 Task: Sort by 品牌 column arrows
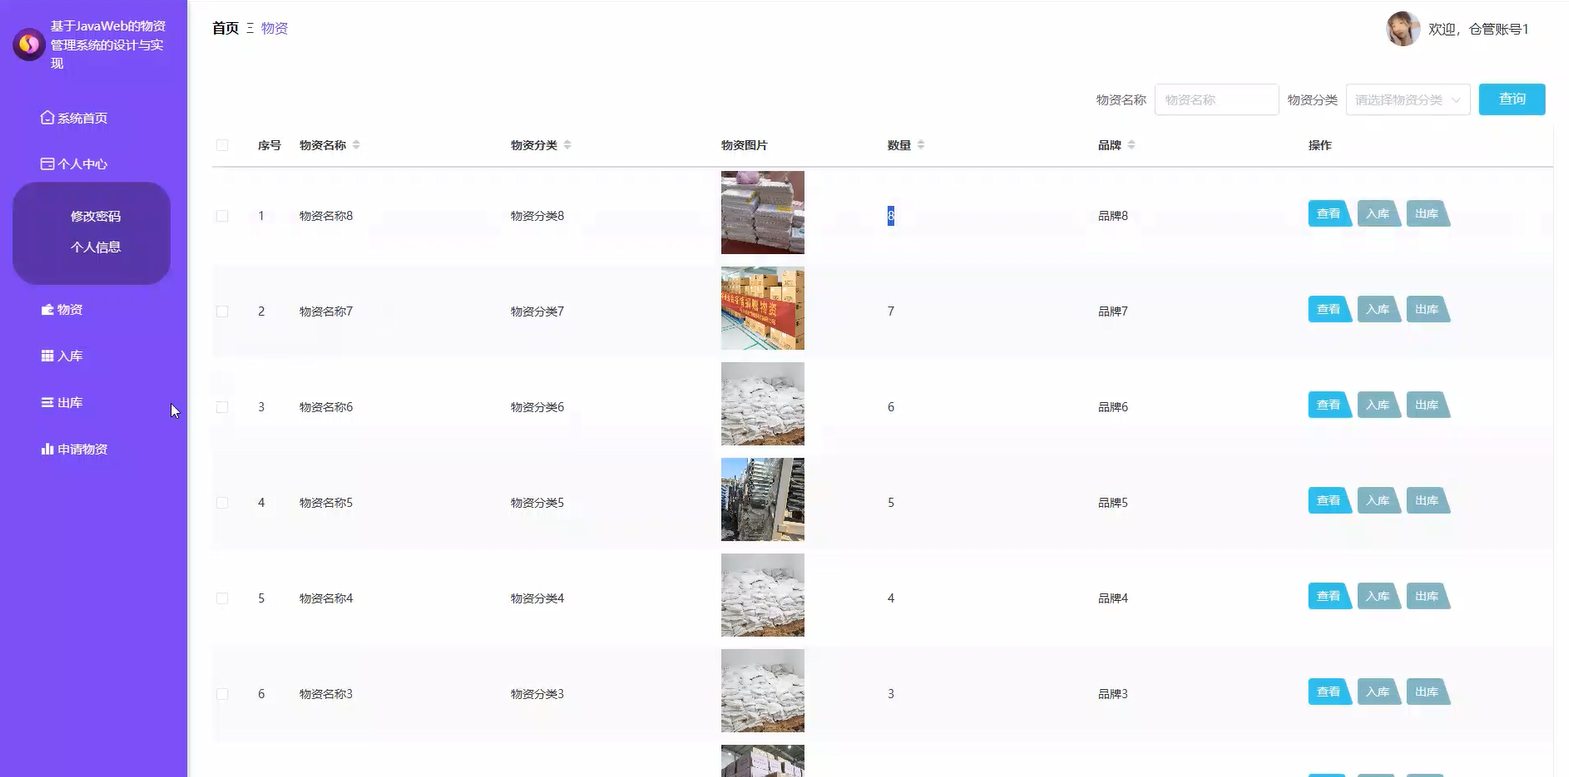tap(1131, 145)
